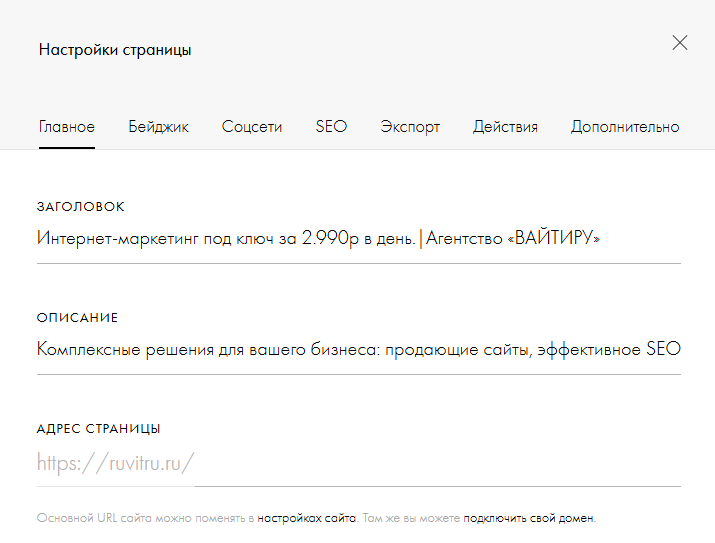The width and height of the screenshot is (715, 543).
Task: Follow the настройках сайта link
Action: pyautogui.click(x=306, y=518)
